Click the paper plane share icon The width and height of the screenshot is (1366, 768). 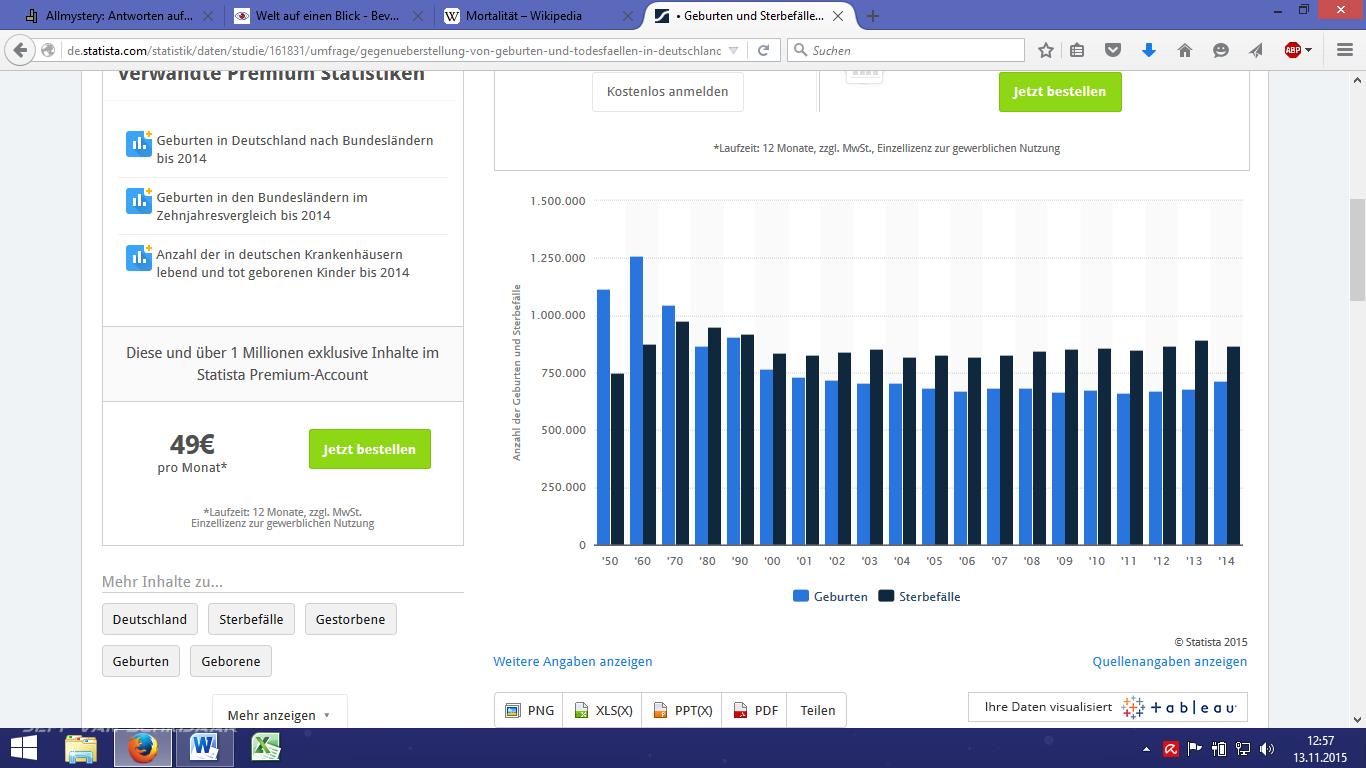point(1256,50)
